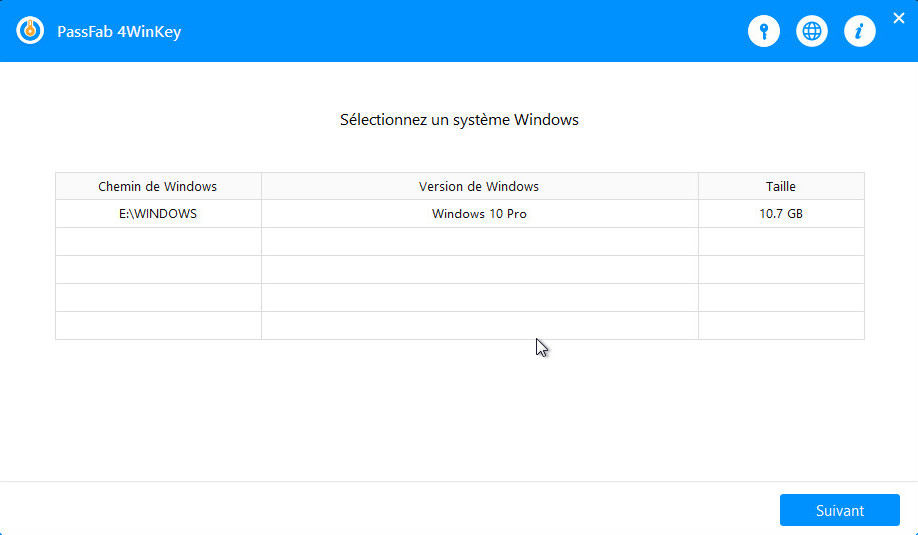Click the PassFab 4WinKey logo icon

30,30
